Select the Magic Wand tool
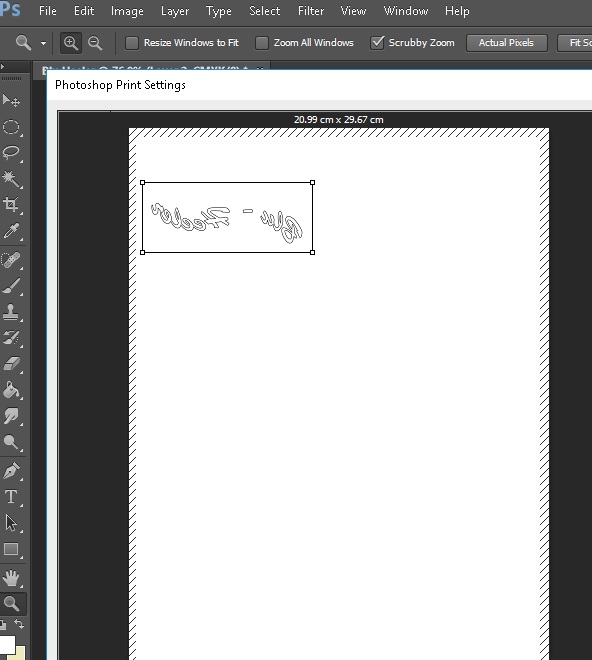This screenshot has height=660, width=592. [11, 179]
